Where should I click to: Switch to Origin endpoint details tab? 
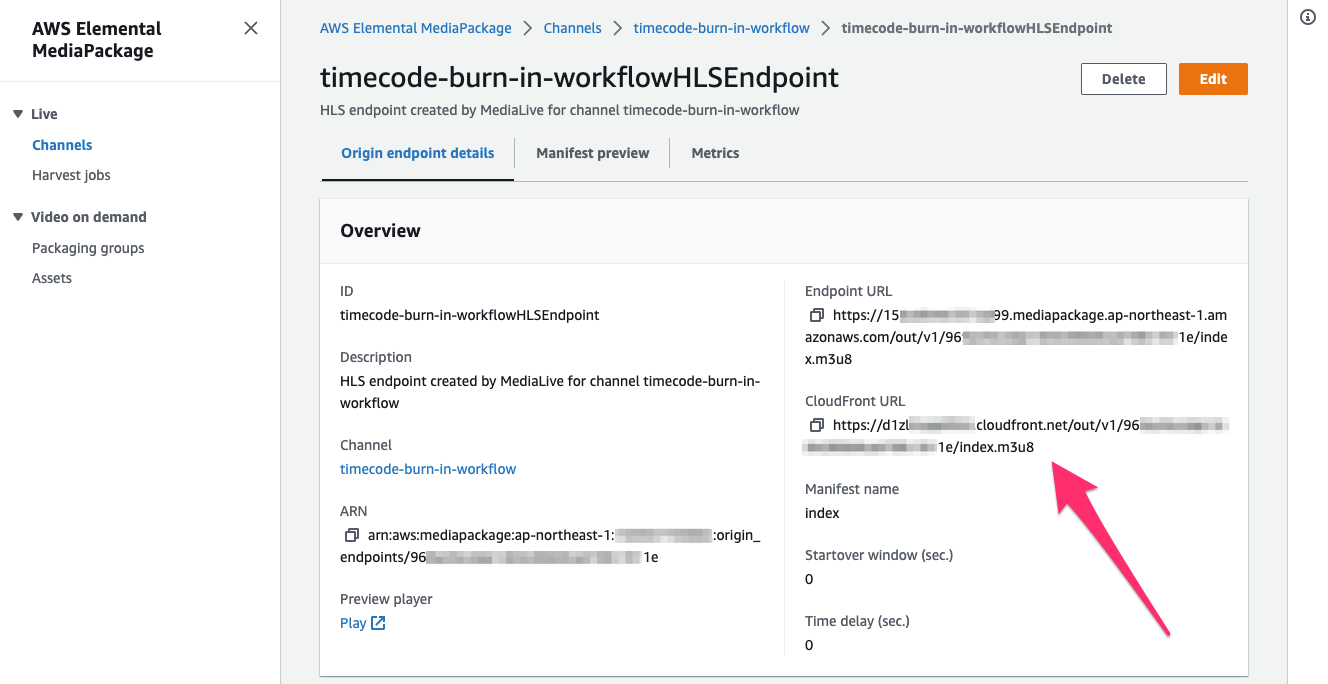tap(418, 153)
